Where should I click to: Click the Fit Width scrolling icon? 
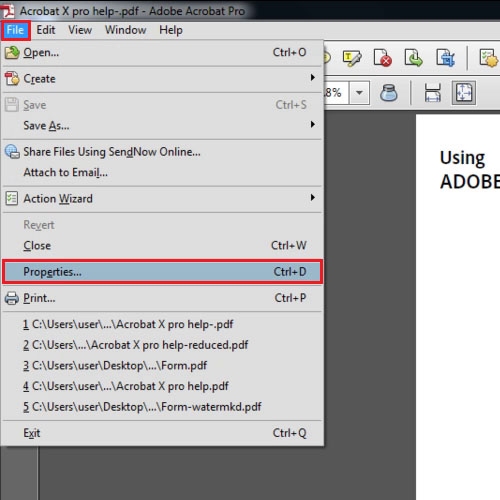point(432,93)
